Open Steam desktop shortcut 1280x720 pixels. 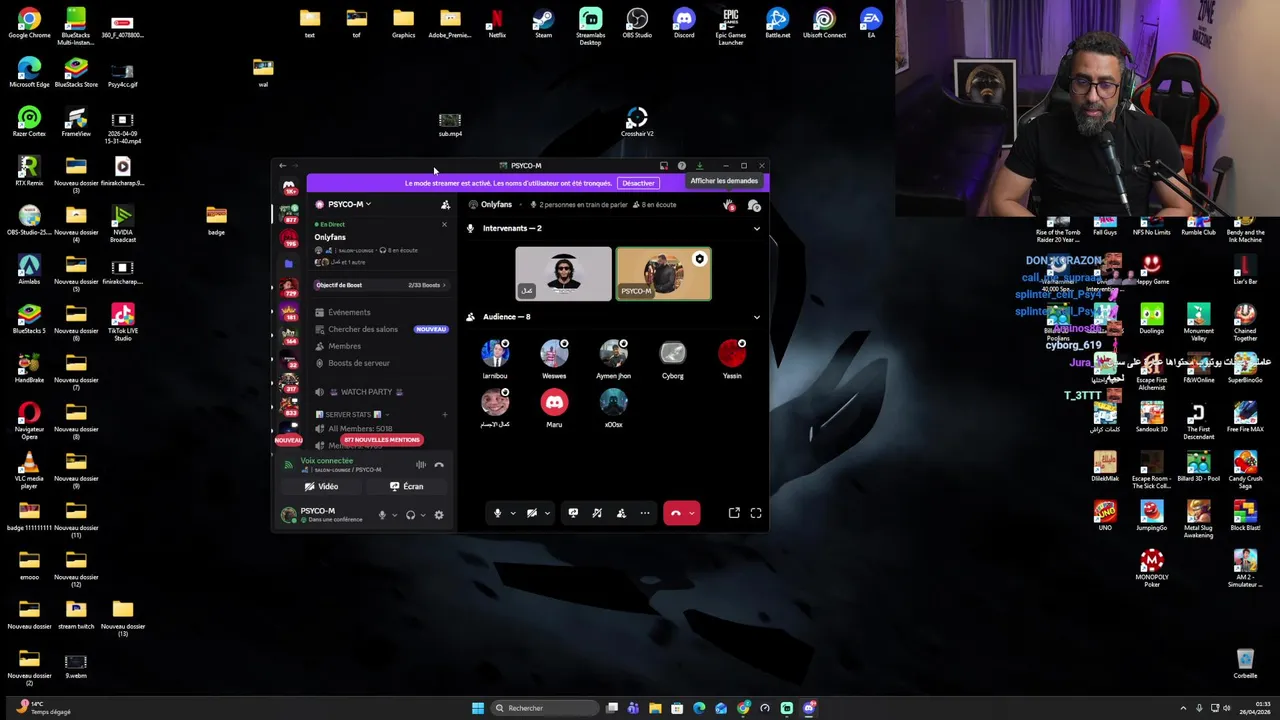pyautogui.click(x=543, y=23)
